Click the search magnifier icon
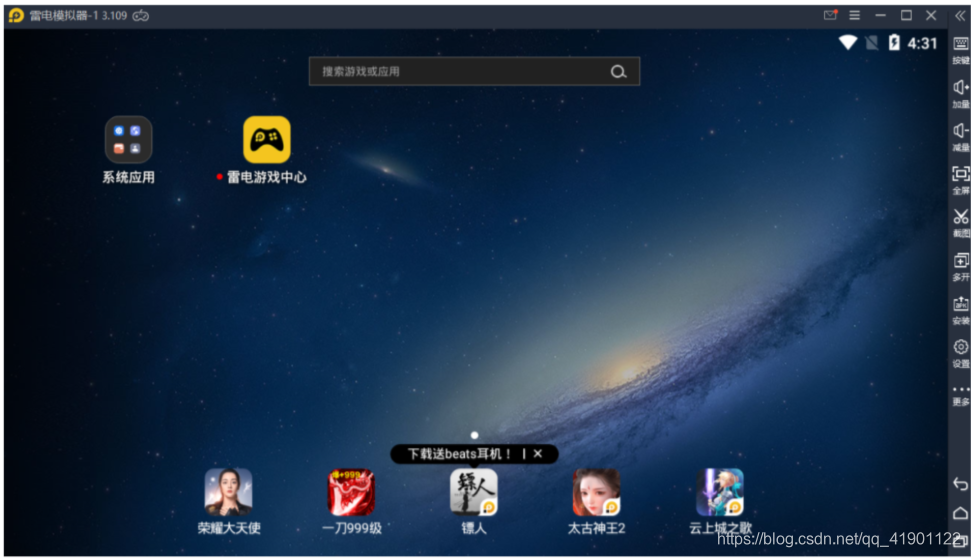 click(x=618, y=72)
